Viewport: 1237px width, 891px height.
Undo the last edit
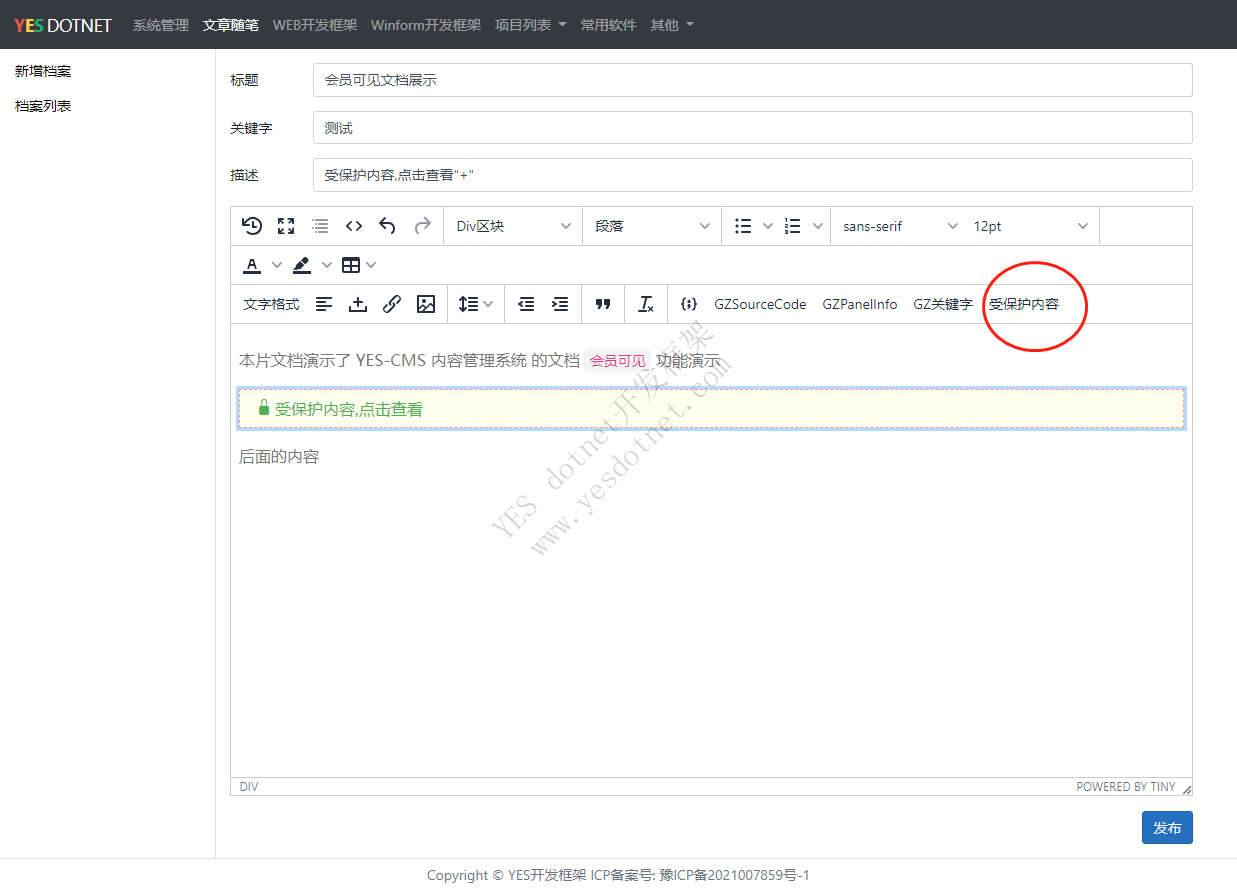click(387, 226)
